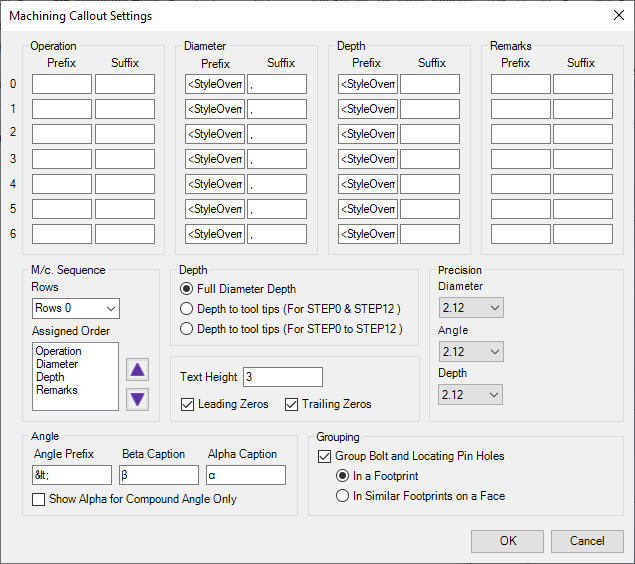Expand the Diameter precision dropdown
The image size is (635, 564).
click(470, 307)
